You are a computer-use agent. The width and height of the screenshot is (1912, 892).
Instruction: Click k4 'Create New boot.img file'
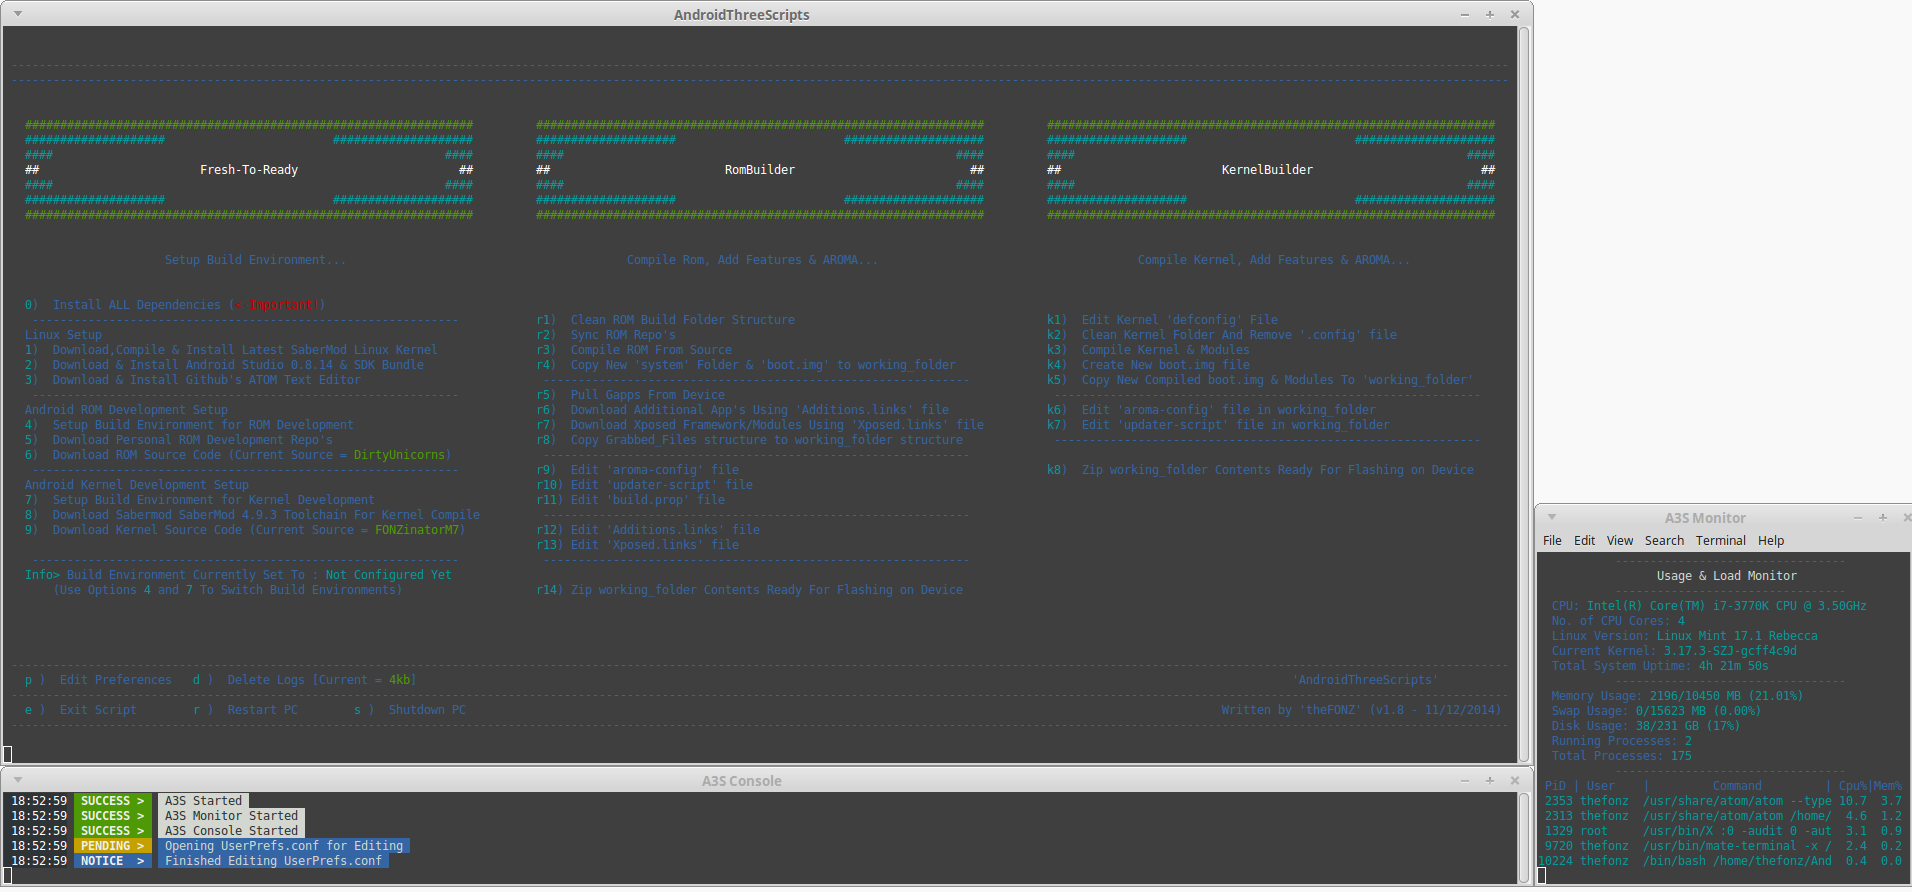pos(1148,365)
